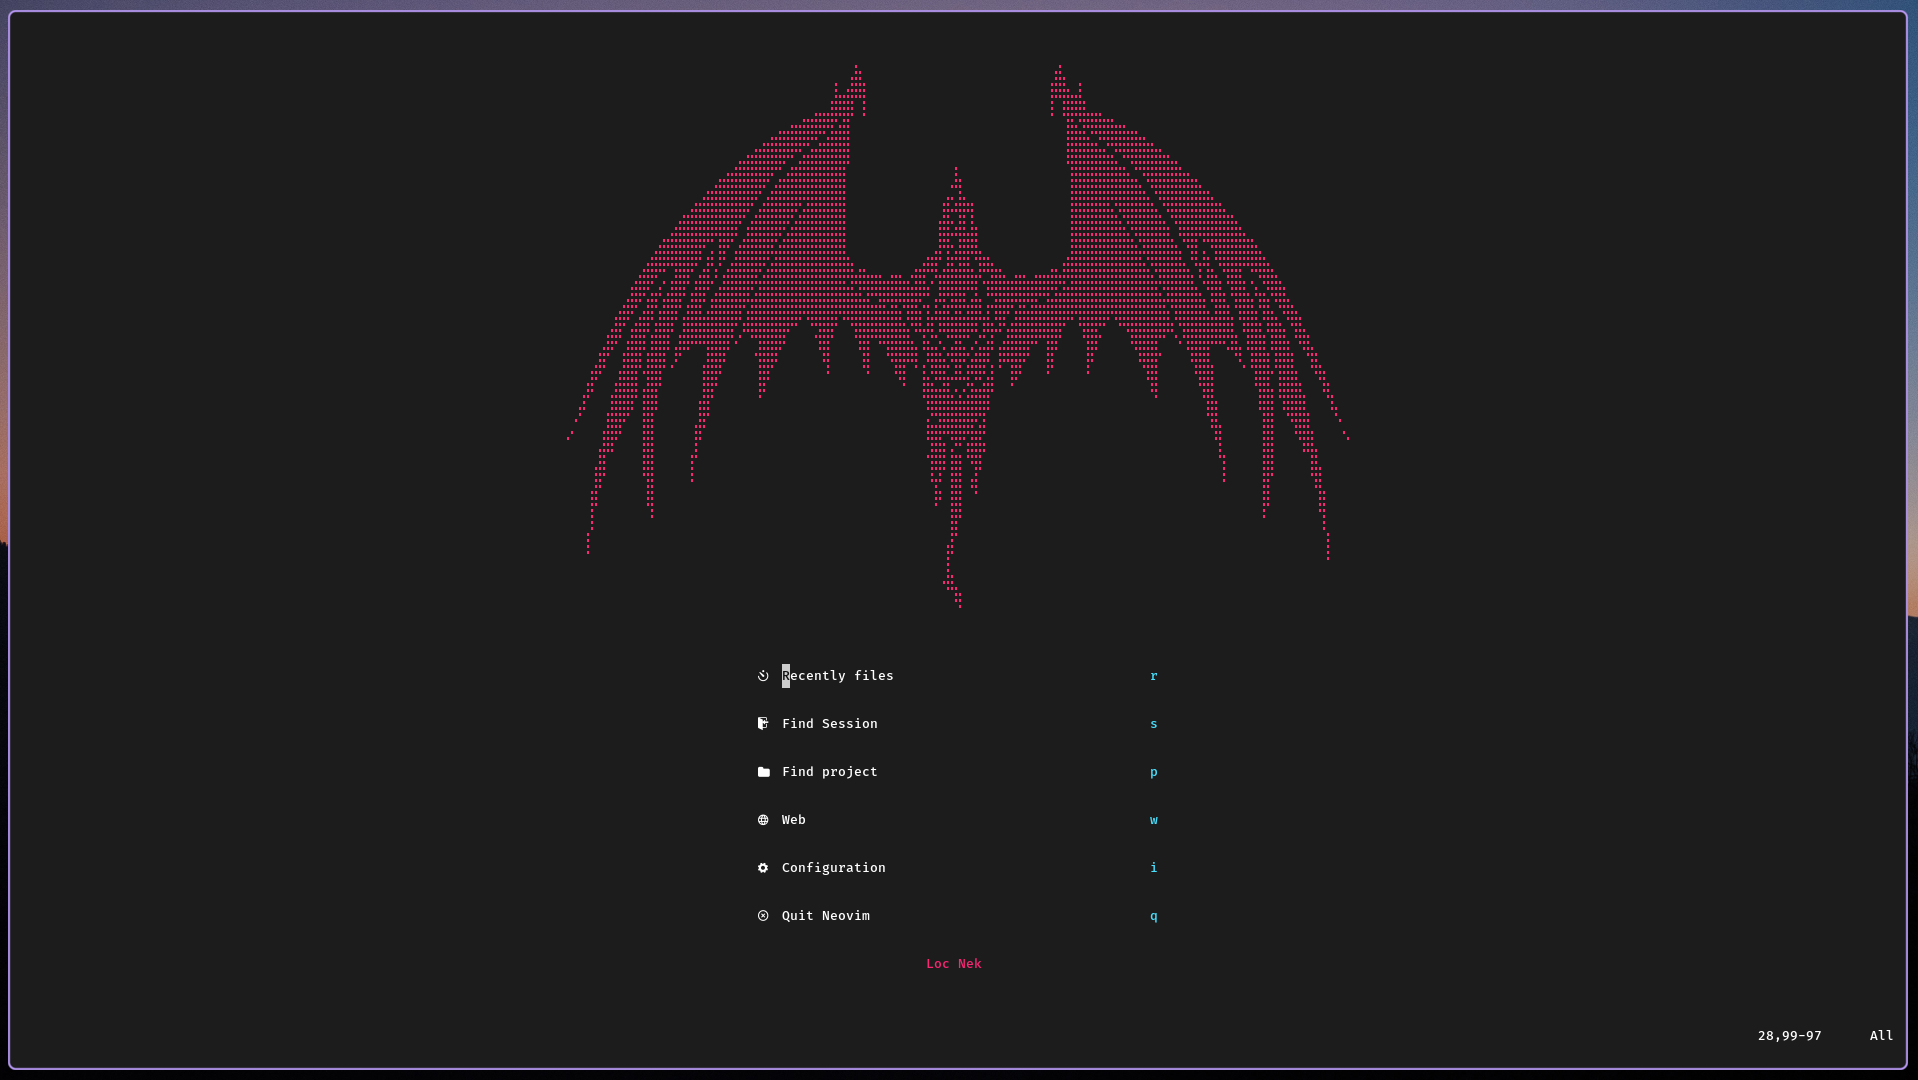Click the gear icon beside Configuration
Image resolution: width=1918 pixels, height=1080 pixels.
[x=763, y=868]
